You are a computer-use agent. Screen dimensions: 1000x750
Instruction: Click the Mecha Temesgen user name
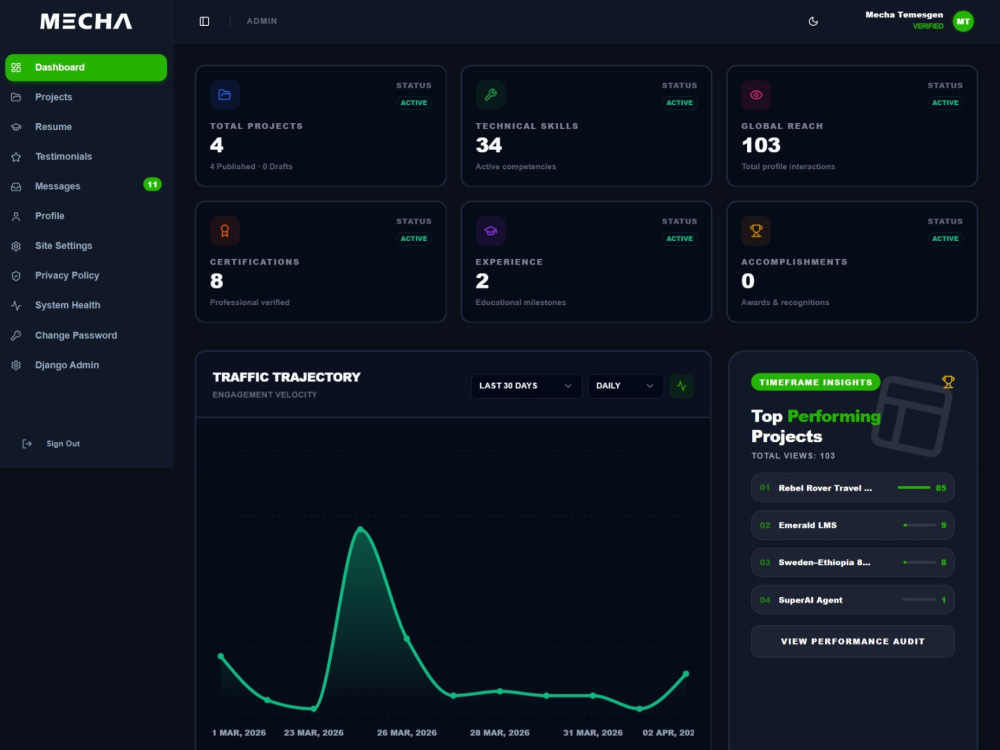[904, 15]
